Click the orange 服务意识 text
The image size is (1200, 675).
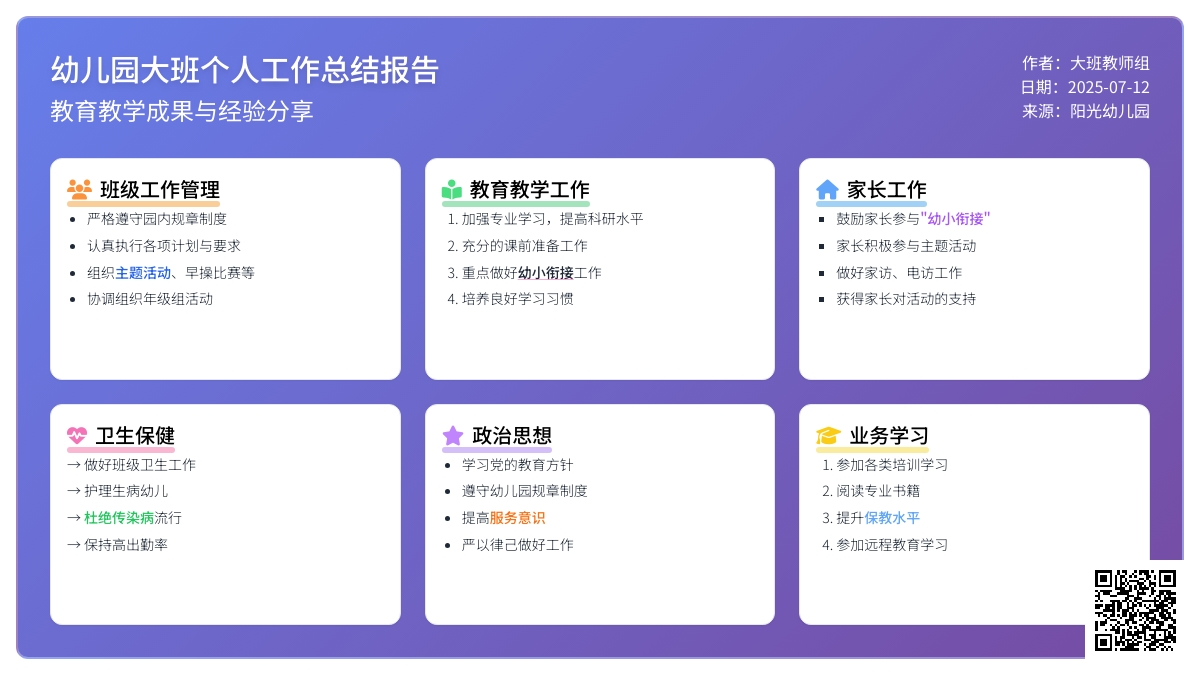[x=518, y=518]
